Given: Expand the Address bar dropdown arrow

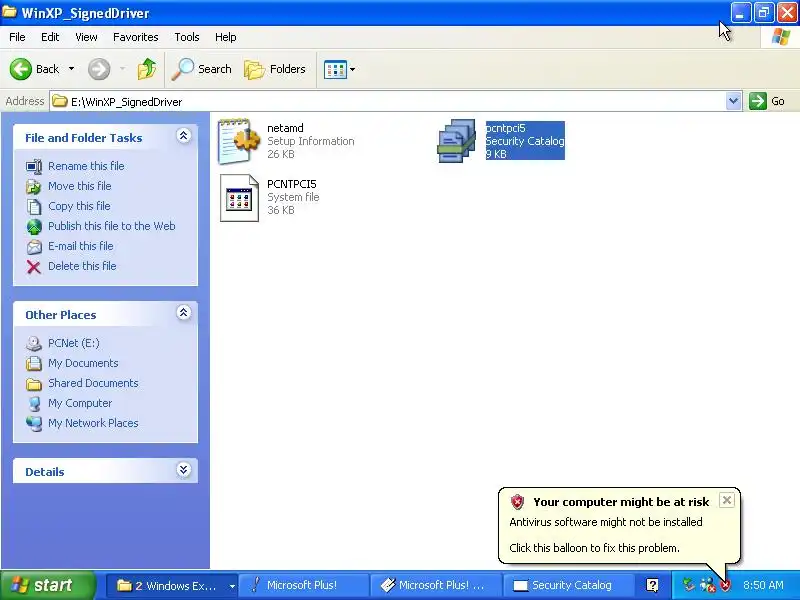Looking at the screenshot, I should pos(733,101).
